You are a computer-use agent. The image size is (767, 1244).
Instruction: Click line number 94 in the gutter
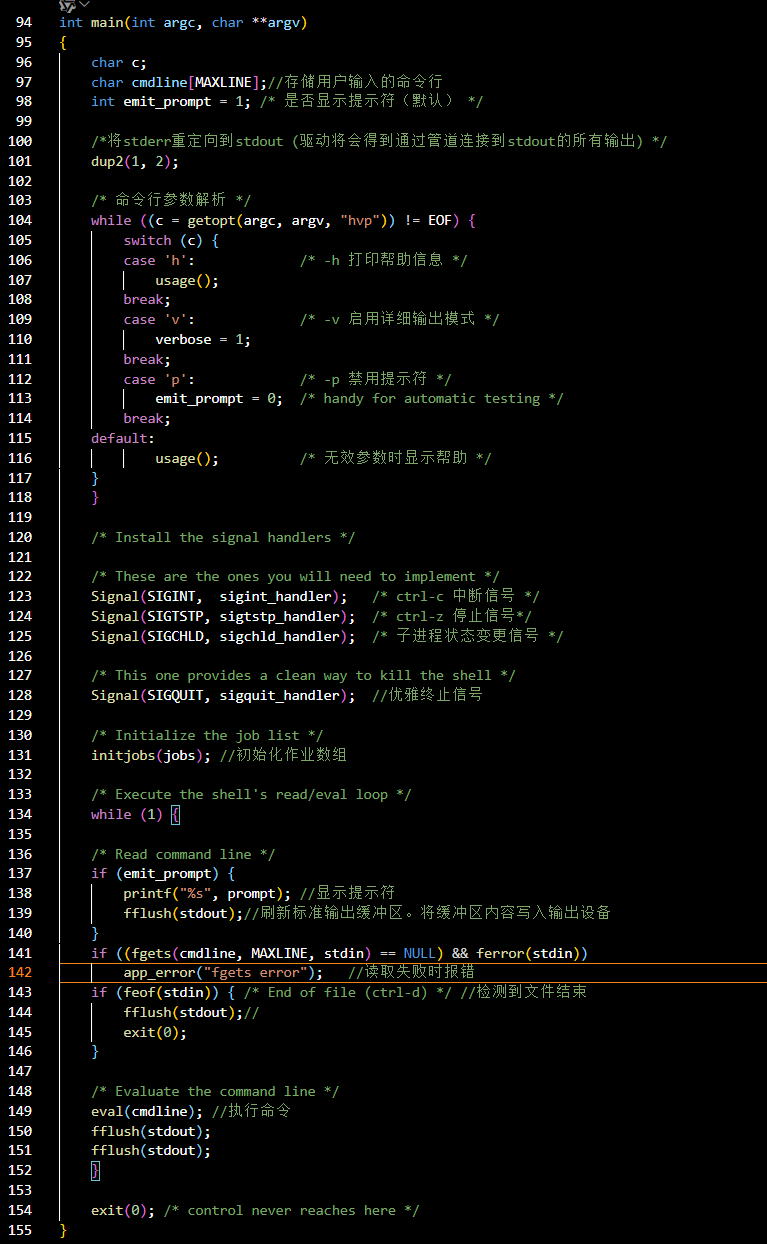point(24,22)
